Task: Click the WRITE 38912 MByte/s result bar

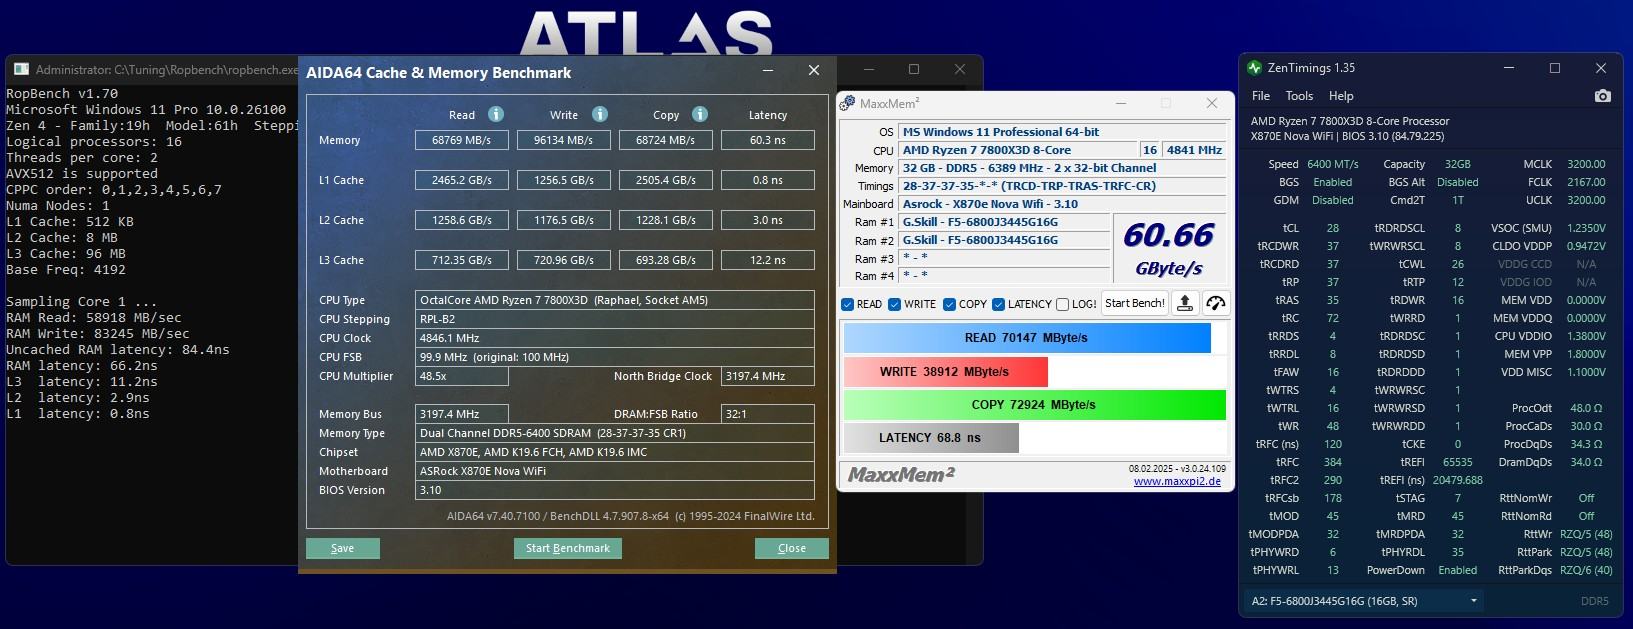Action: (x=945, y=372)
